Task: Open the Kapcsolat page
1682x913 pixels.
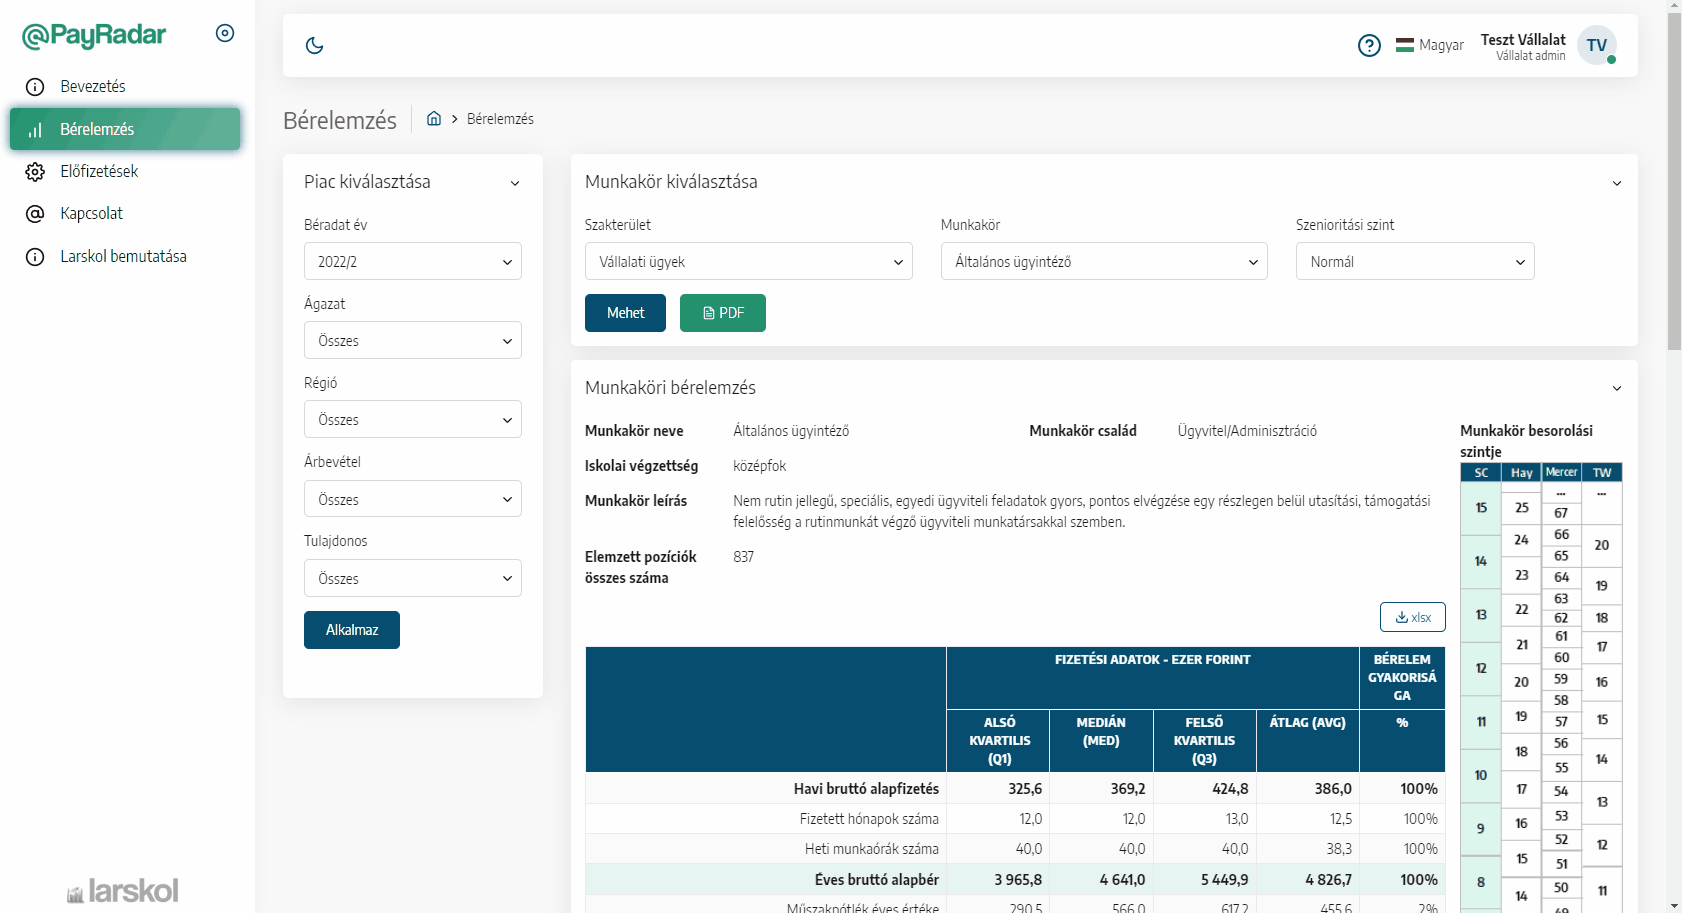Action: click(x=91, y=213)
